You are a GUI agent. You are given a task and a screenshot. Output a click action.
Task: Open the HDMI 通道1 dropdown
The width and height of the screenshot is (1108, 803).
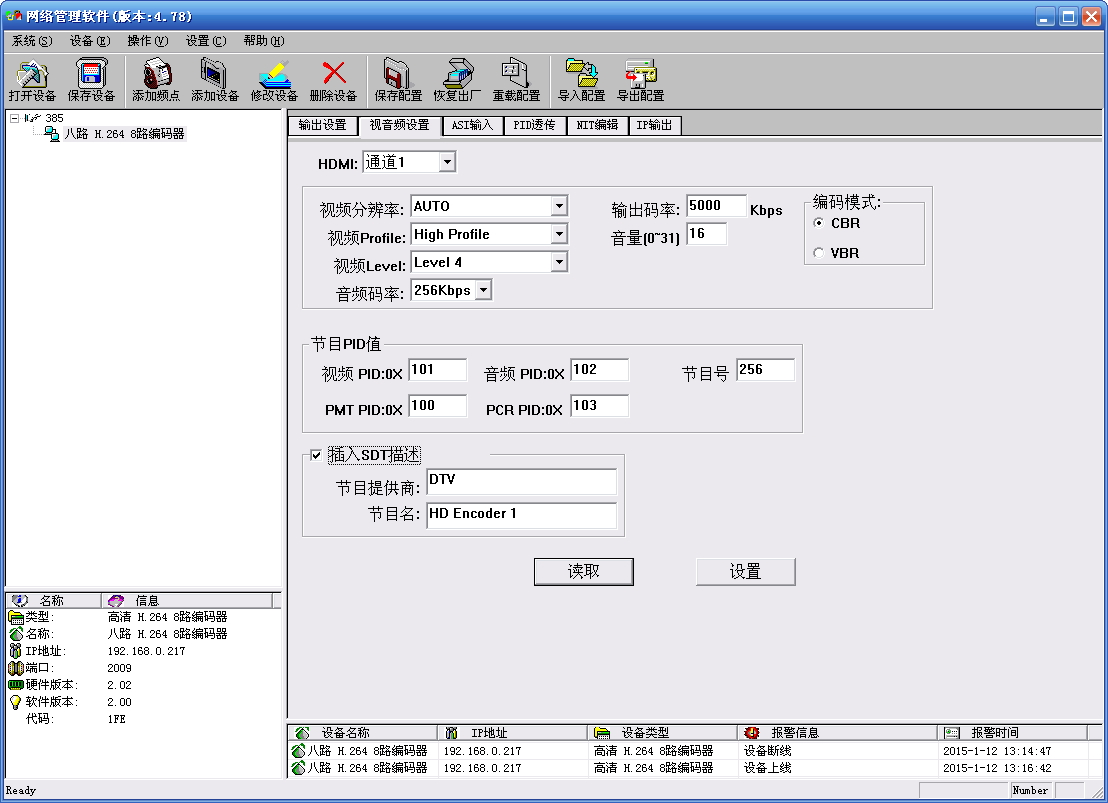click(x=446, y=162)
